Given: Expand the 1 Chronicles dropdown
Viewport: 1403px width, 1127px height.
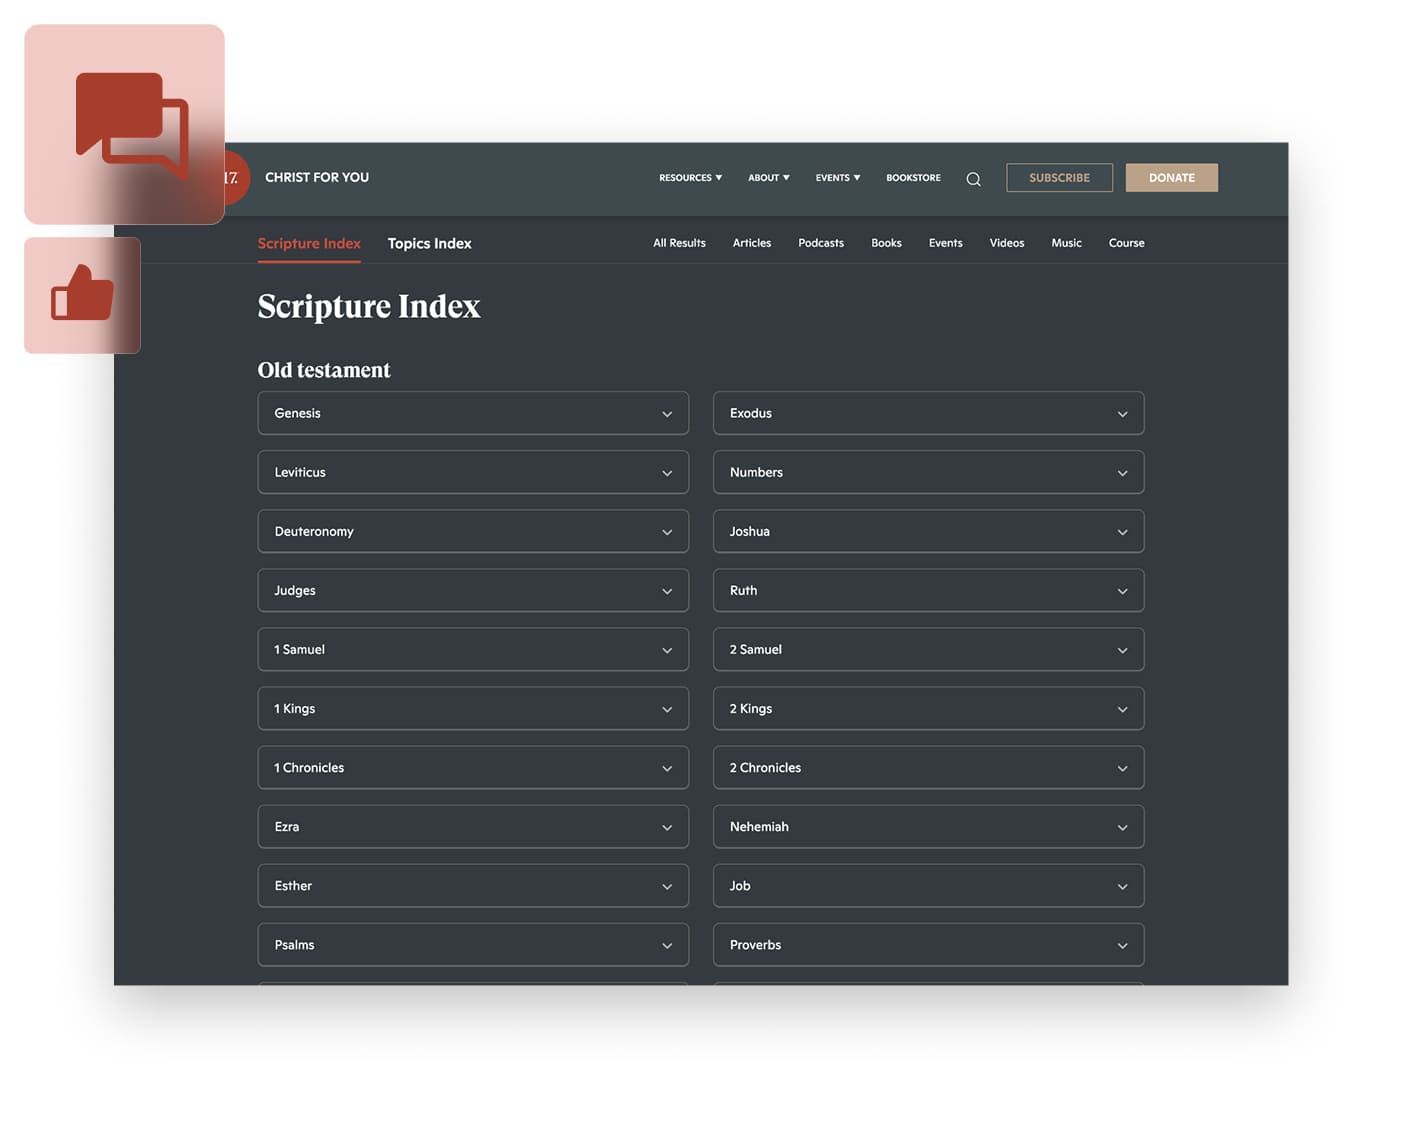Looking at the screenshot, I should (x=473, y=767).
